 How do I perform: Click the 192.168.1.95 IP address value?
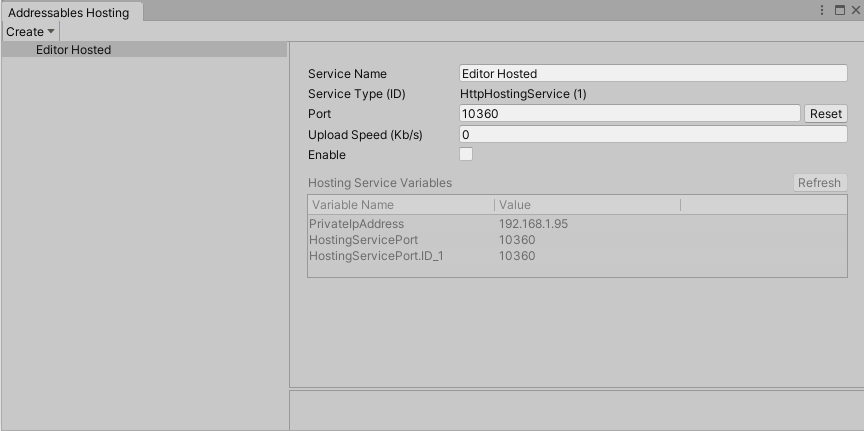click(x=533, y=224)
